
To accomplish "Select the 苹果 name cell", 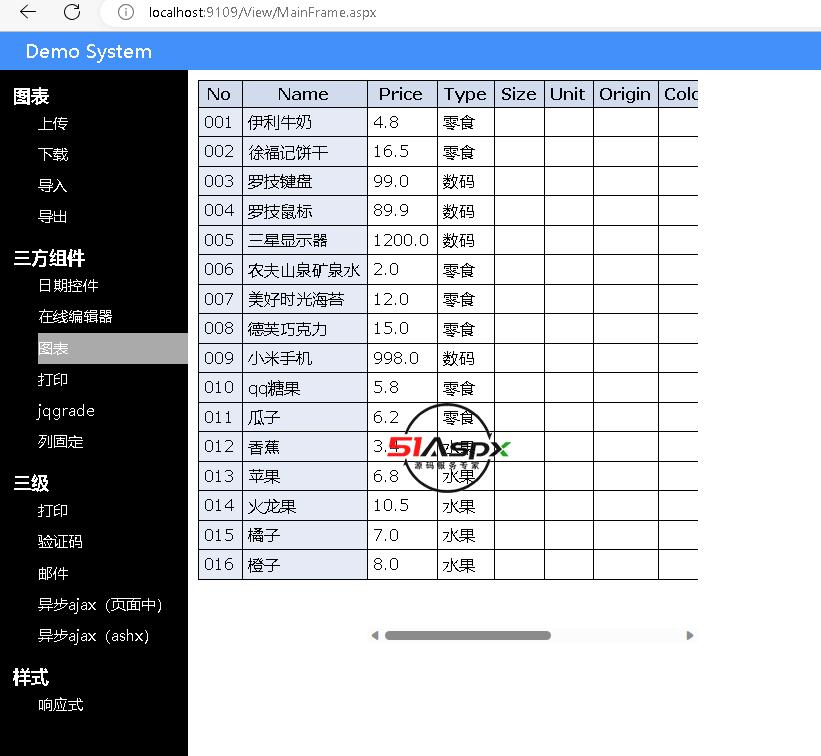I will pos(304,476).
